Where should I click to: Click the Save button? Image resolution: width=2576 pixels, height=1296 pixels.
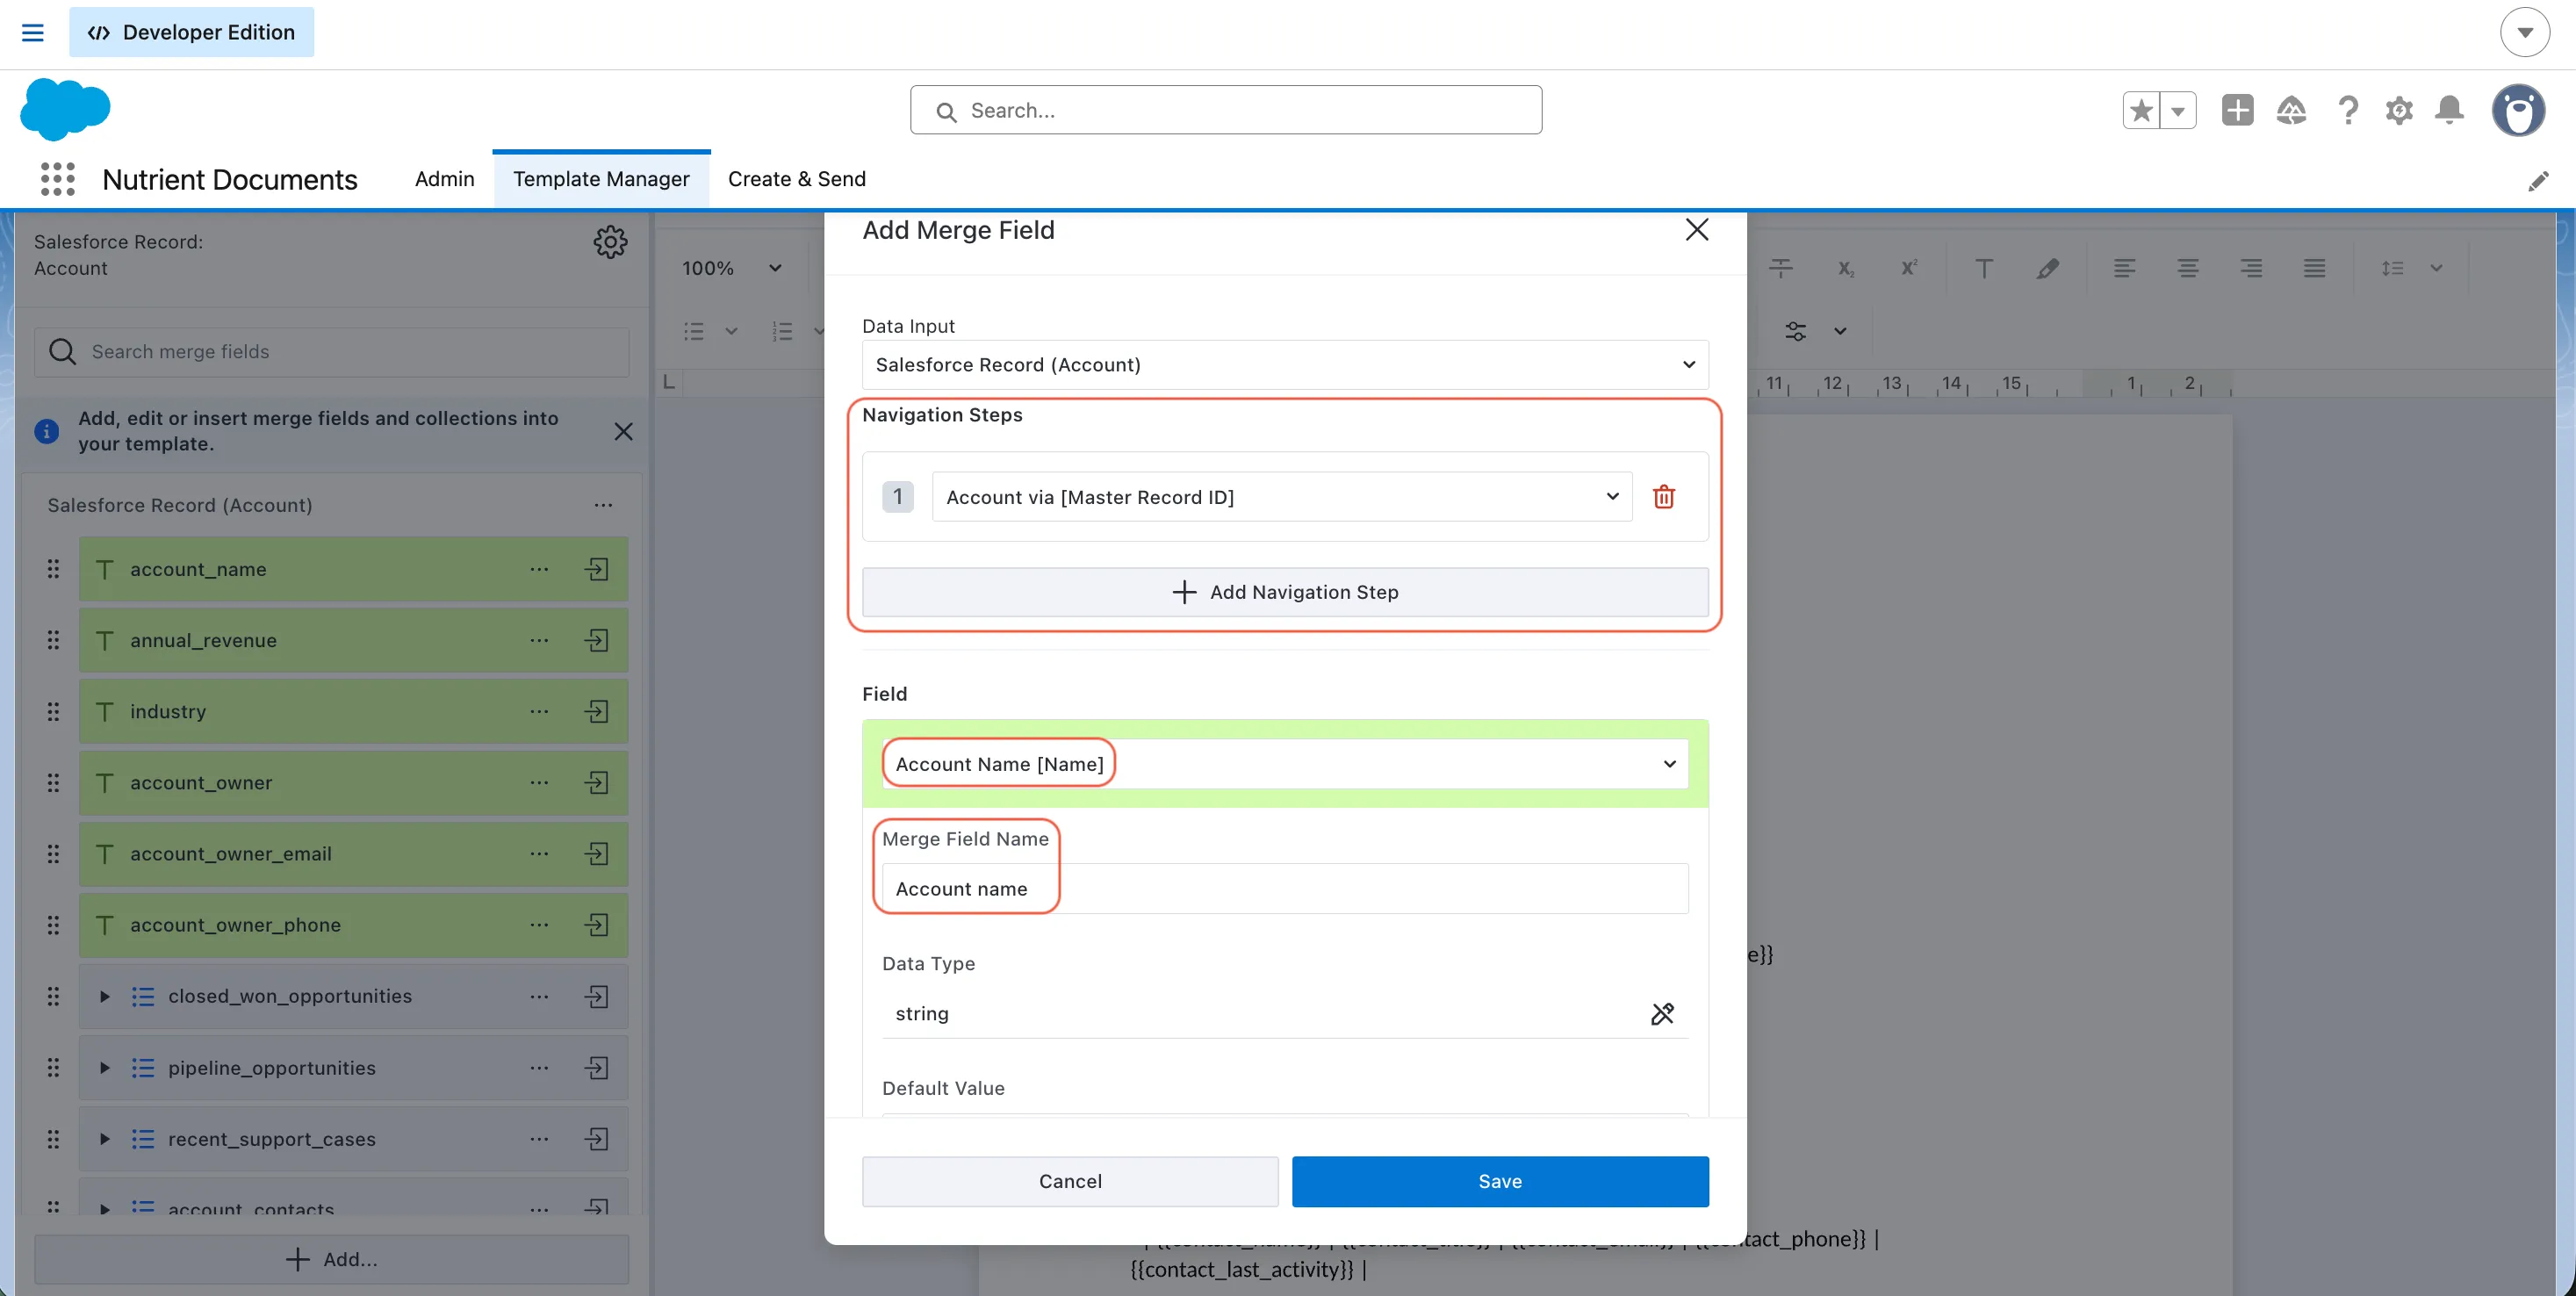tap(1499, 1181)
